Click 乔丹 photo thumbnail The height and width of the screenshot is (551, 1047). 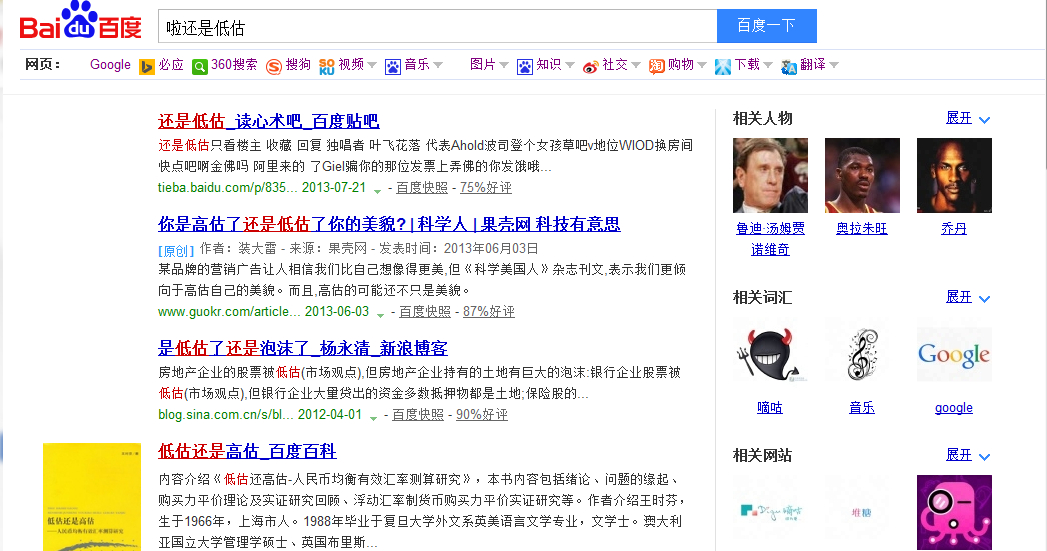click(954, 176)
